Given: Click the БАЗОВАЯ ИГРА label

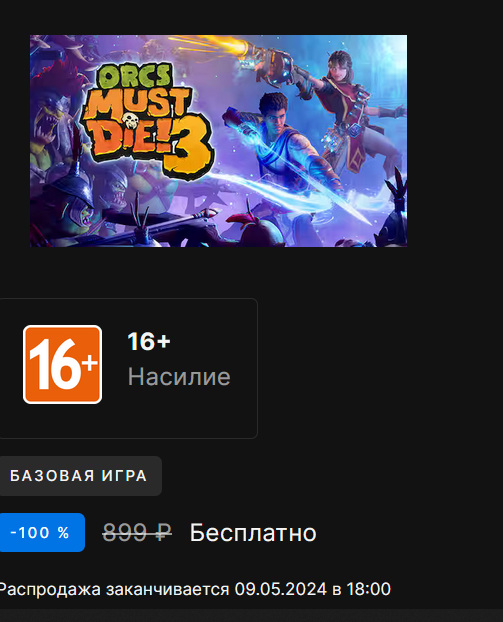Looking at the screenshot, I should coord(79,476).
